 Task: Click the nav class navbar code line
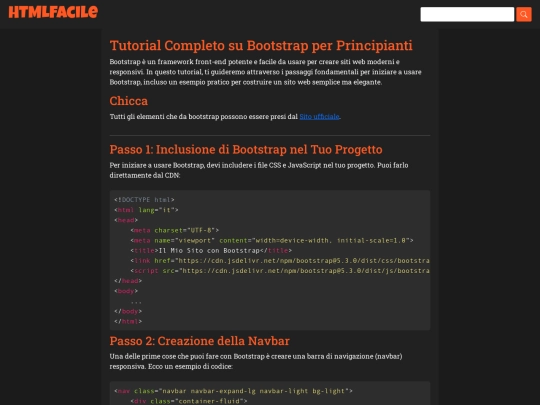(x=233, y=391)
